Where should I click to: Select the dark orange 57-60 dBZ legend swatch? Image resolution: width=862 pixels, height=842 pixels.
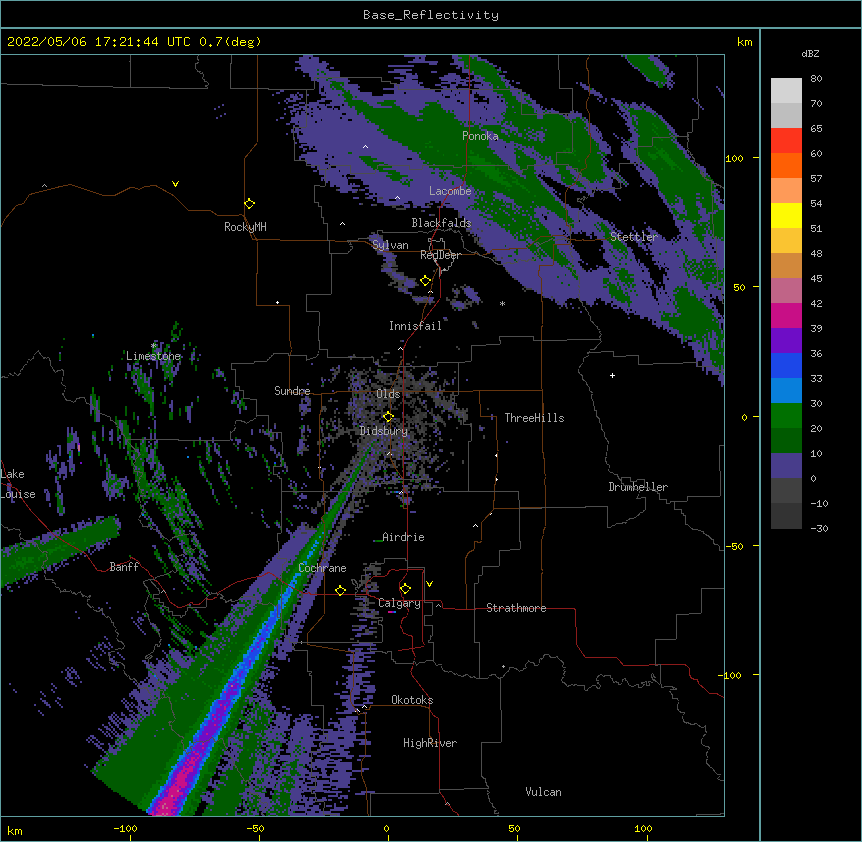pos(786,165)
